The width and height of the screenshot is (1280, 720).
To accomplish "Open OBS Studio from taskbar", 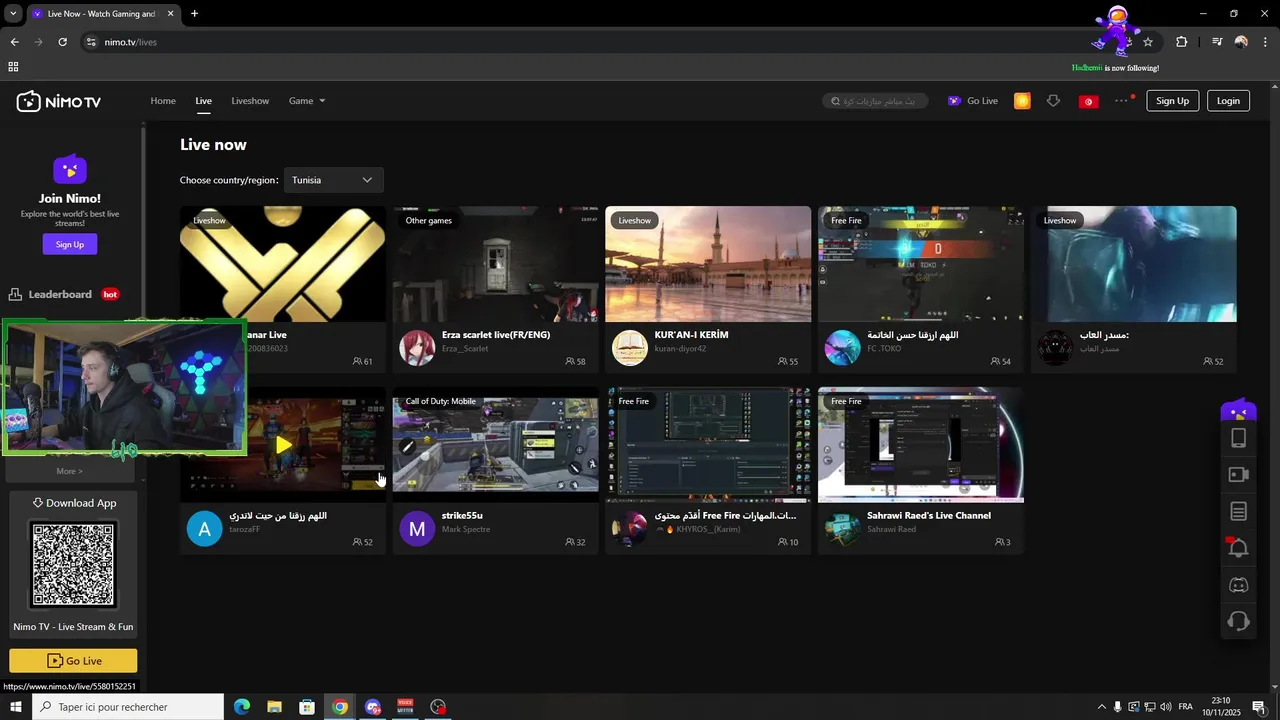I will coord(438,707).
